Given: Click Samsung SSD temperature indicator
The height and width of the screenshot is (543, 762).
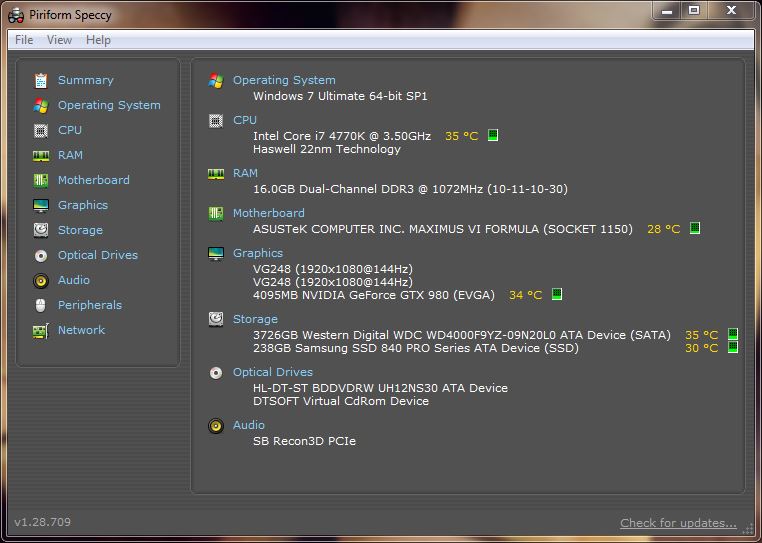Looking at the screenshot, I should [x=733, y=347].
